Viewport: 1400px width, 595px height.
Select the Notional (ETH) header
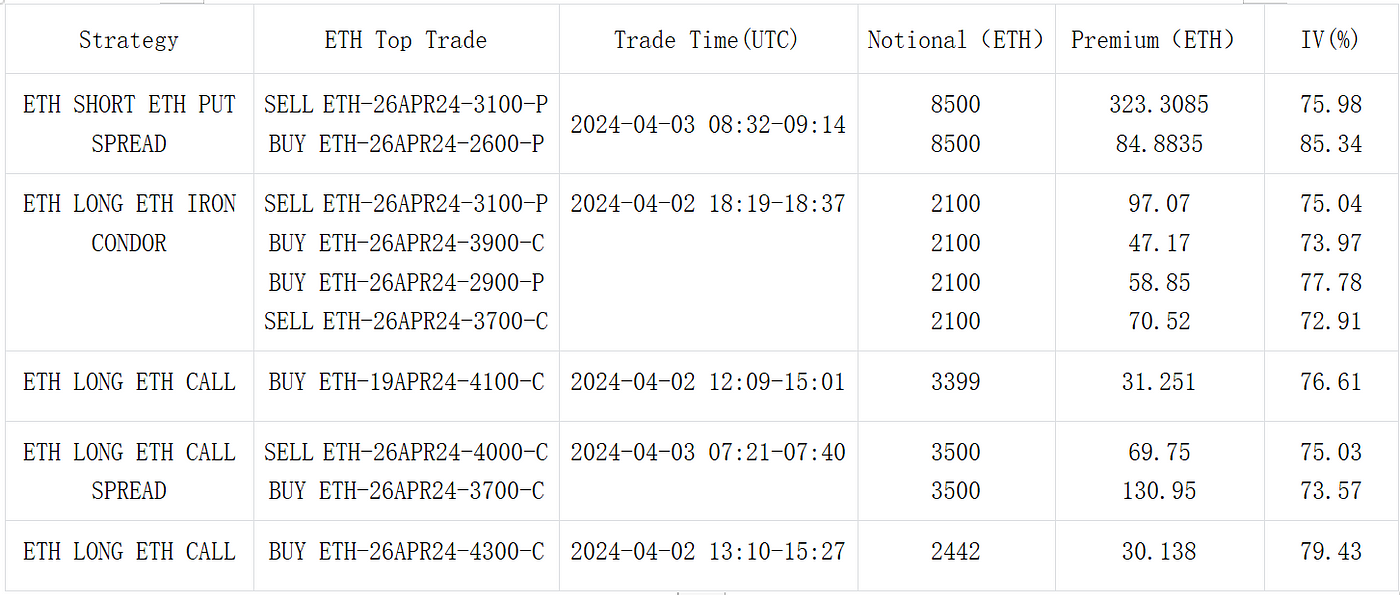click(955, 40)
